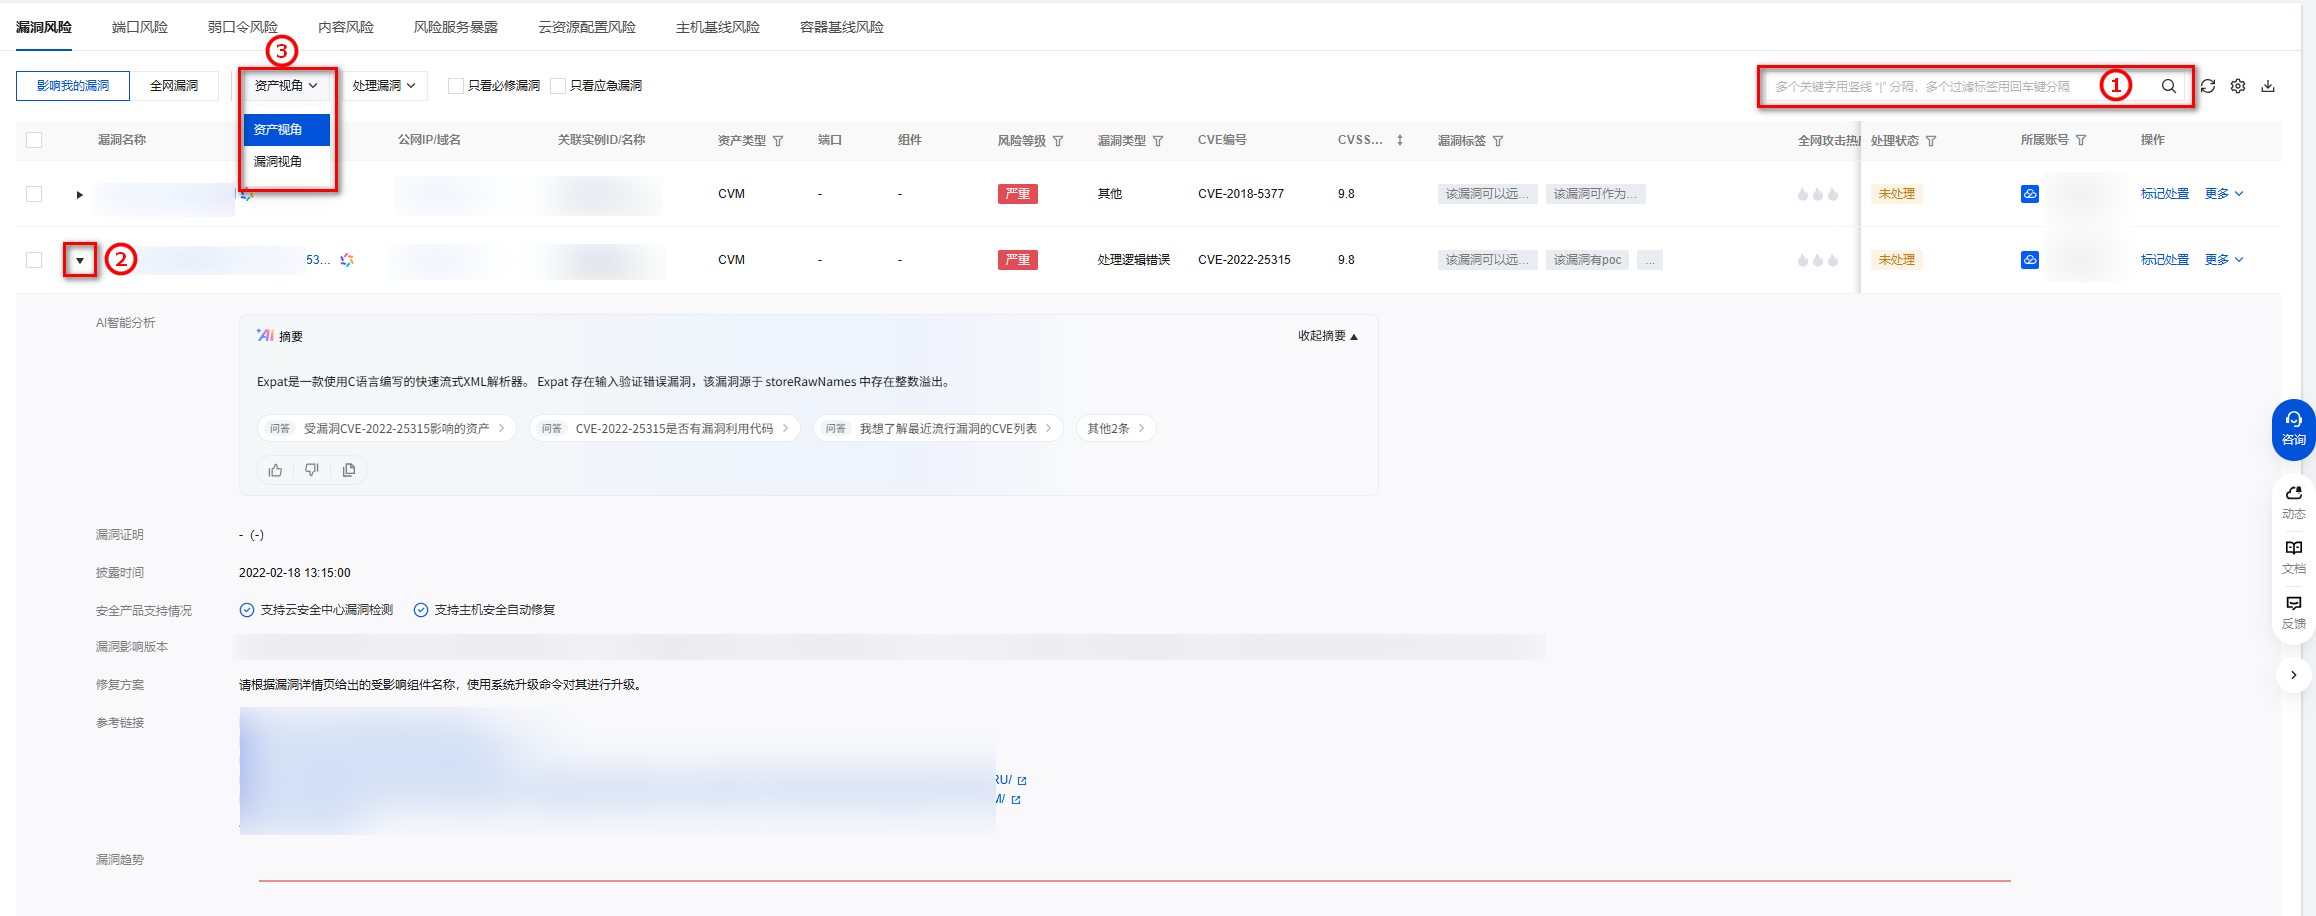Toggle the select-all header checkbox

pyautogui.click(x=34, y=140)
